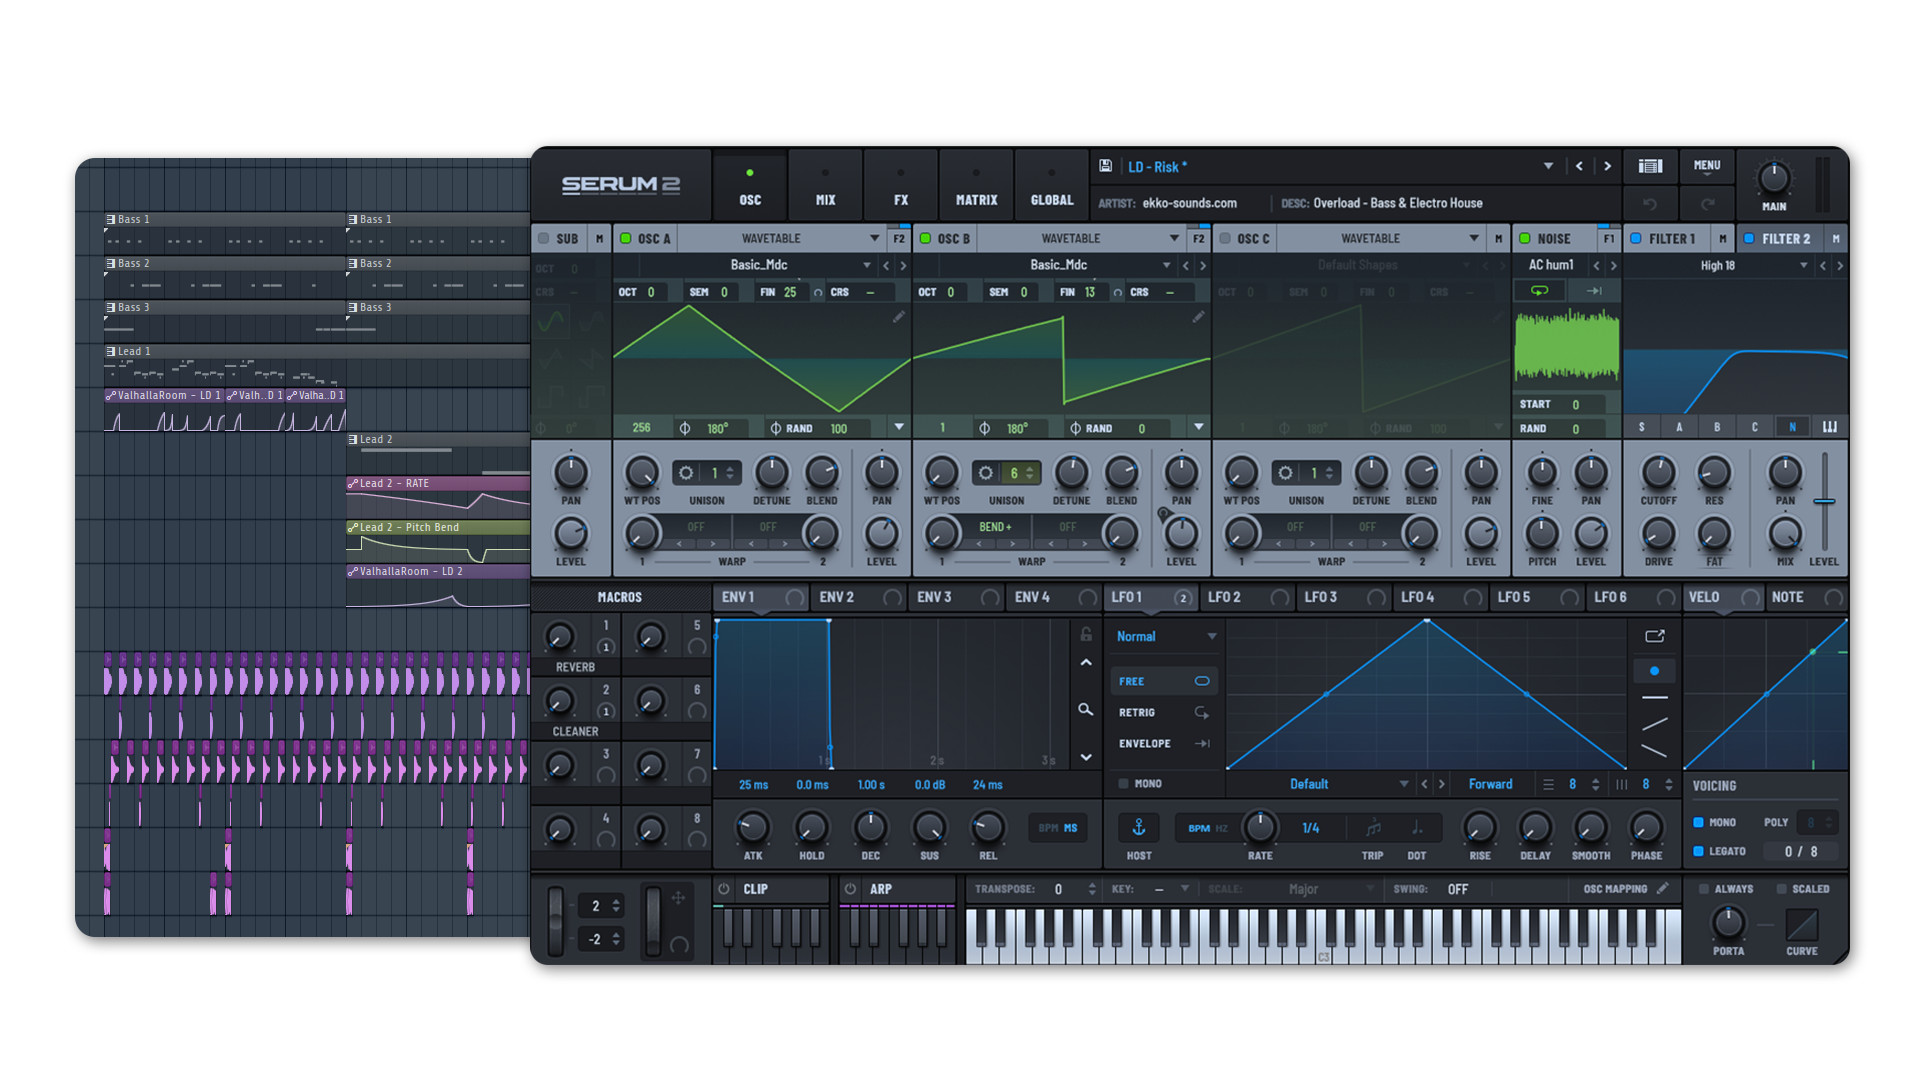The width and height of the screenshot is (1920, 1080).
Task: Click the LFO host anchor icon
Action: pyautogui.click(x=1139, y=828)
